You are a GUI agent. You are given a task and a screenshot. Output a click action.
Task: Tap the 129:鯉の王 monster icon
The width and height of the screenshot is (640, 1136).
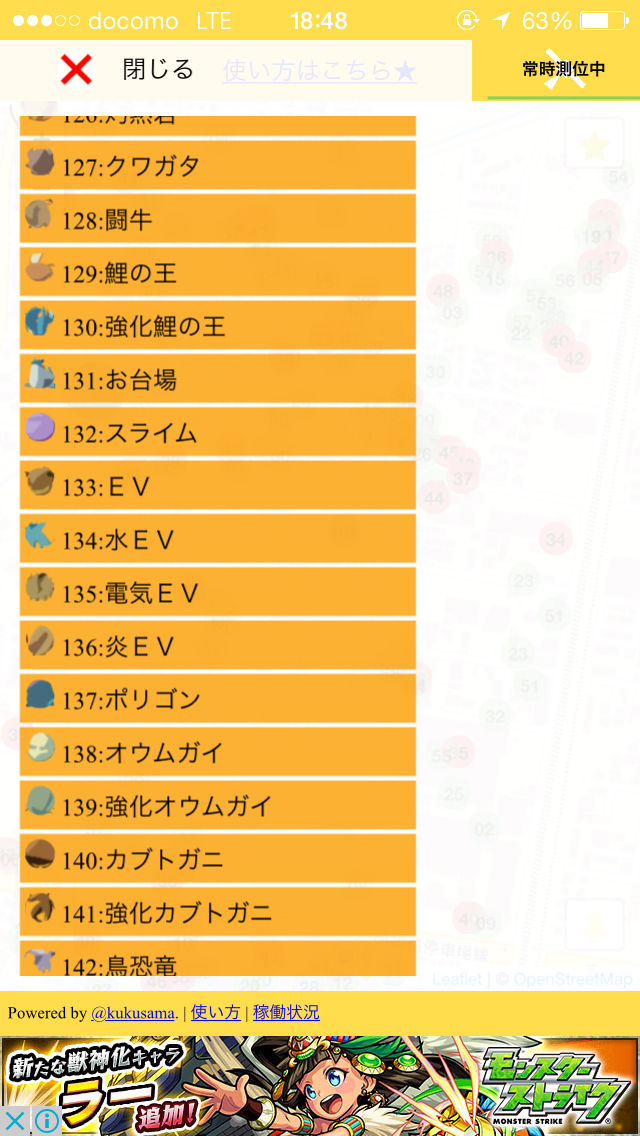tap(39, 267)
